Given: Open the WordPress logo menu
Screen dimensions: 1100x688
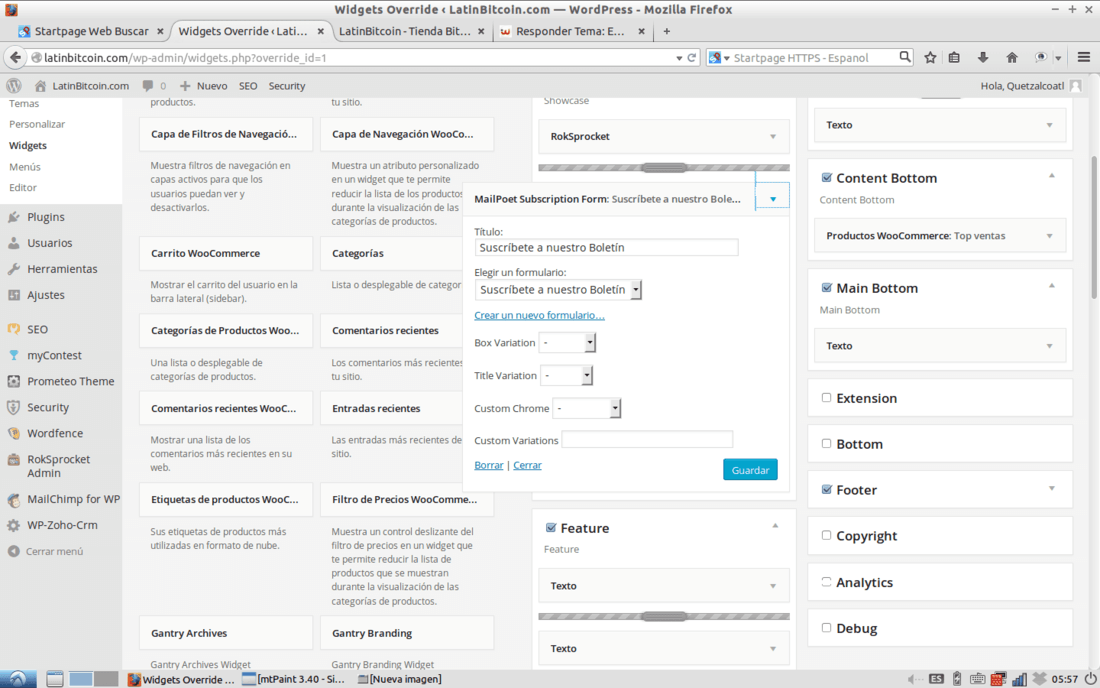Looking at the screenshot, I should tap(14, 86).
